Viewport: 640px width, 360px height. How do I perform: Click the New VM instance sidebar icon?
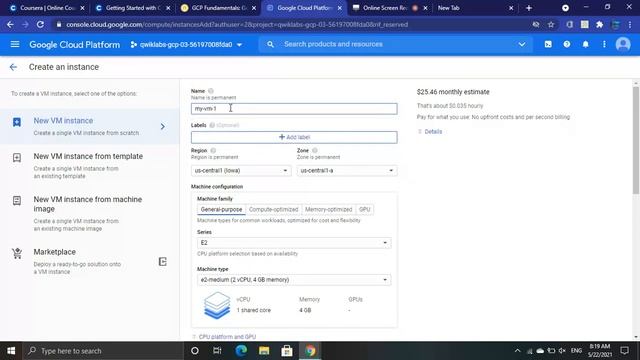click(x=17, y=122)
